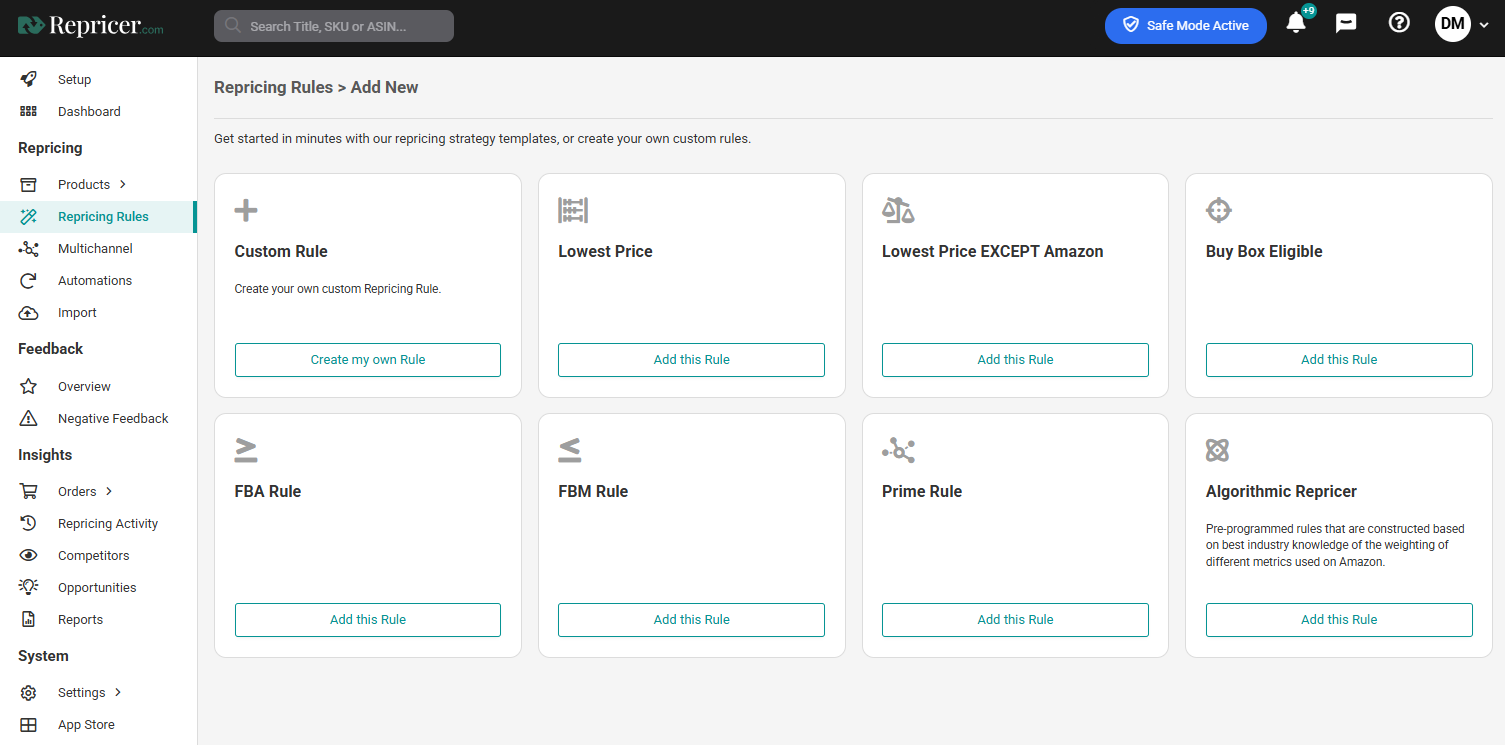Viewport: 1505px width, 745px height.
Task: Click the Reports document icon
Action: [29, 619]
